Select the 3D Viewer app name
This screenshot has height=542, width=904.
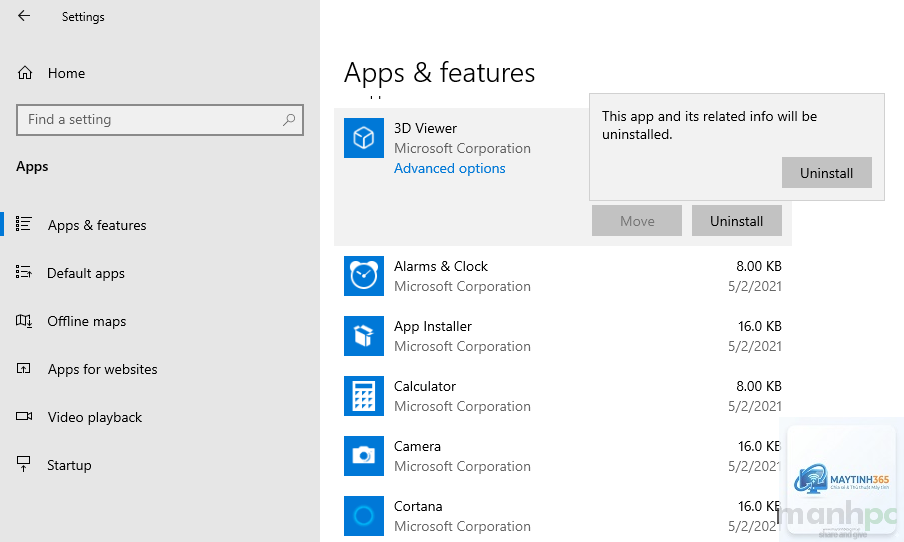pos(425,128)
